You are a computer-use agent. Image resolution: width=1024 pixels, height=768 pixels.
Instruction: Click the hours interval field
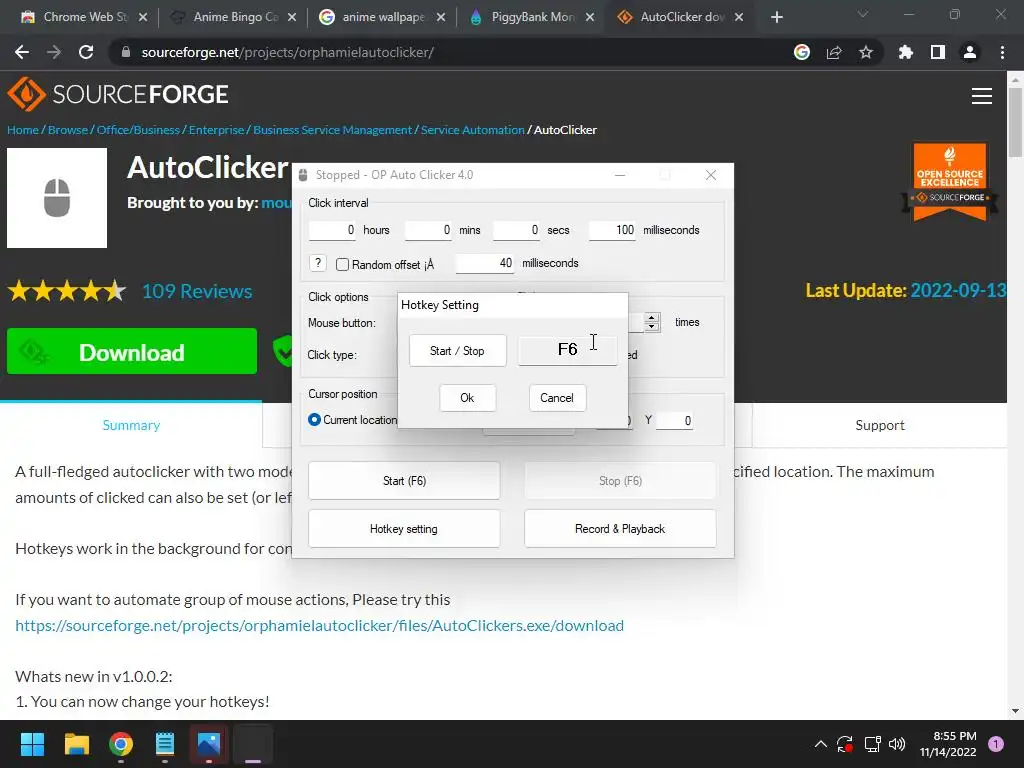[332, 230]
